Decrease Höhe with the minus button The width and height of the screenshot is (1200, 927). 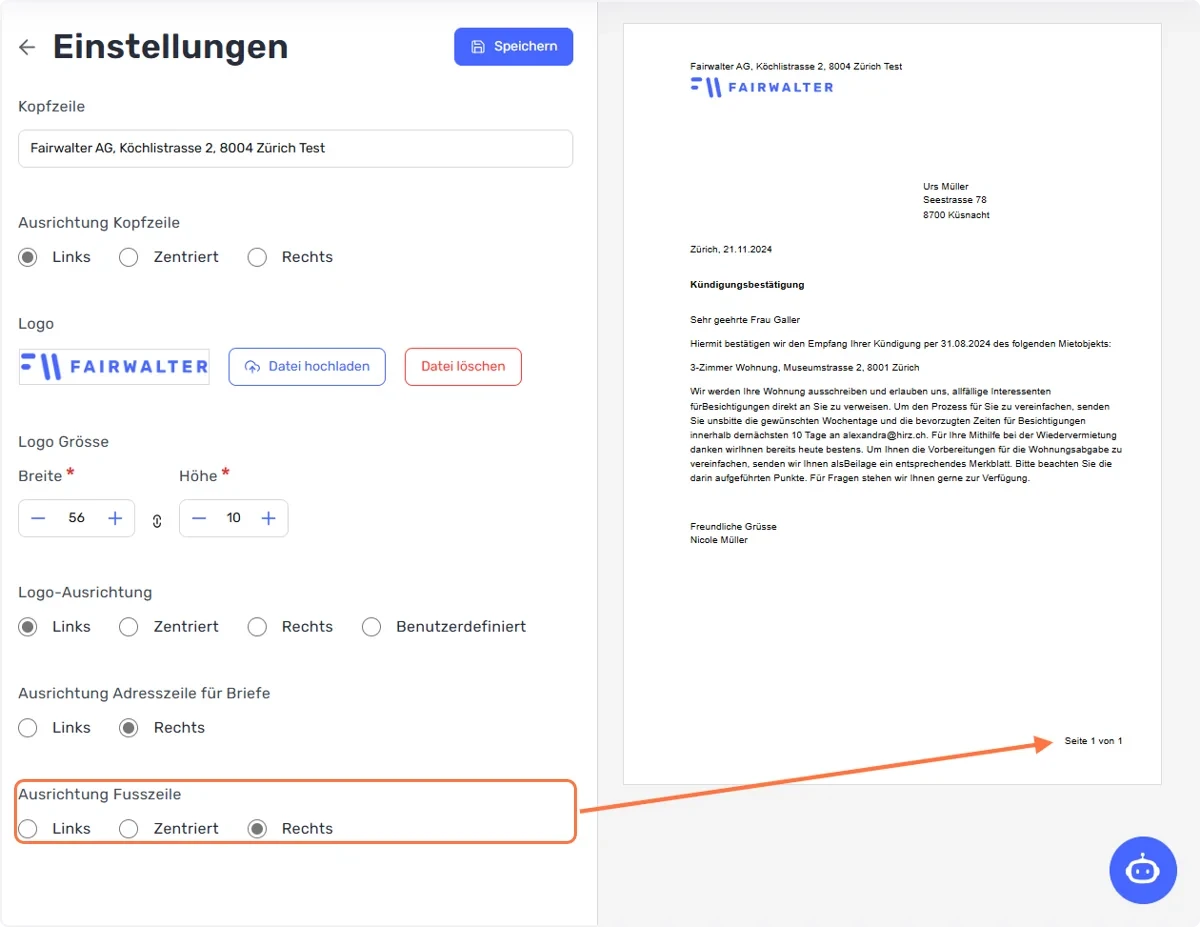tap(199, 518)
